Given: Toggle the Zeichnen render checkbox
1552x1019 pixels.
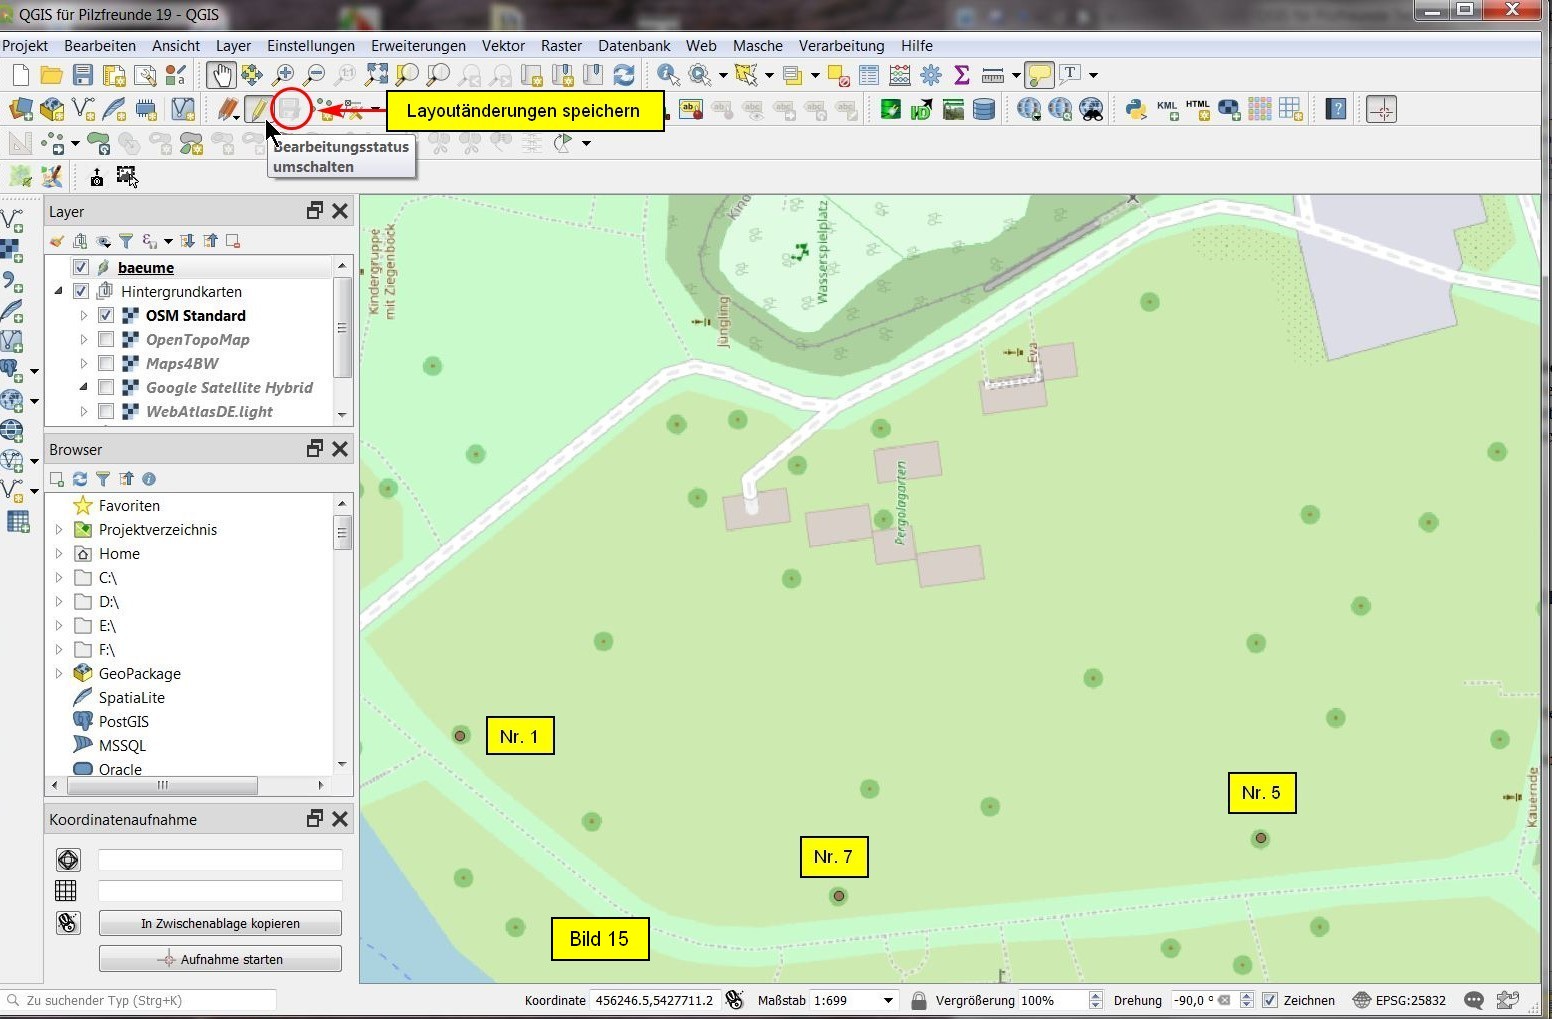Looking at the screenshot, I should (x=1270, y=1000).
